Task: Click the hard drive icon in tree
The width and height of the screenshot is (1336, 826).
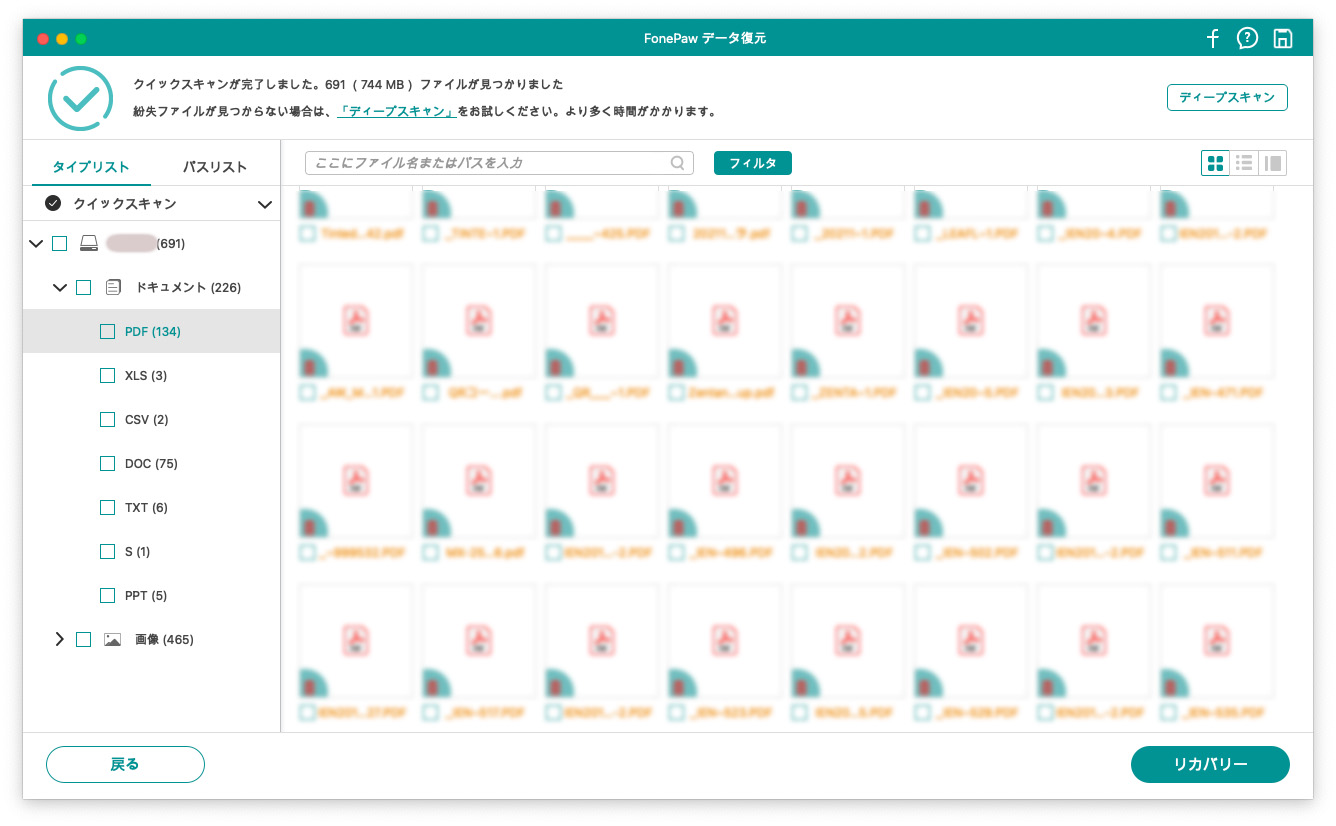Action: coord(89,243)
